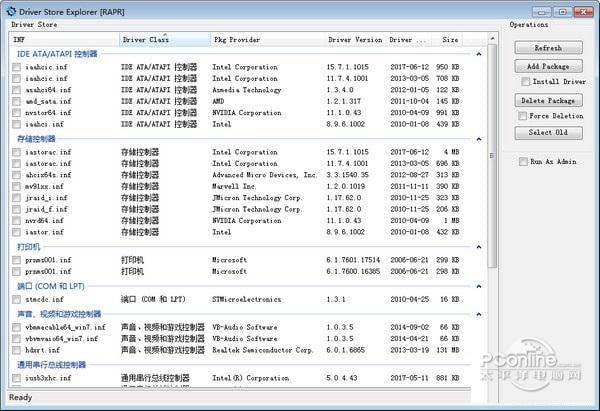Click the scrollbar up arrow of driver list
600x411 pixels.
[492, 39]
